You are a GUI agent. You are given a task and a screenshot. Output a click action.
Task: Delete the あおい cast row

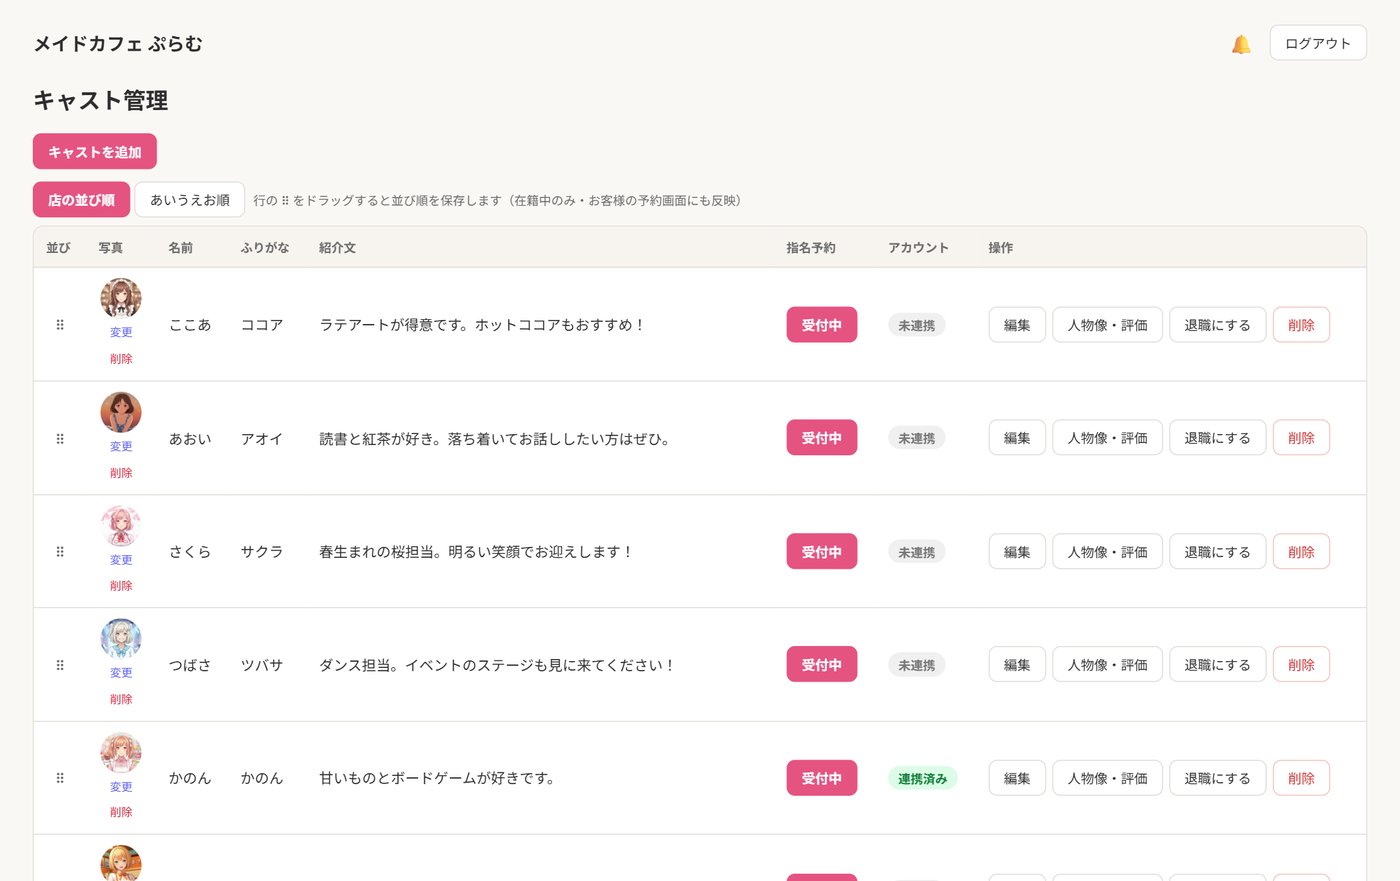(1301, 438)
